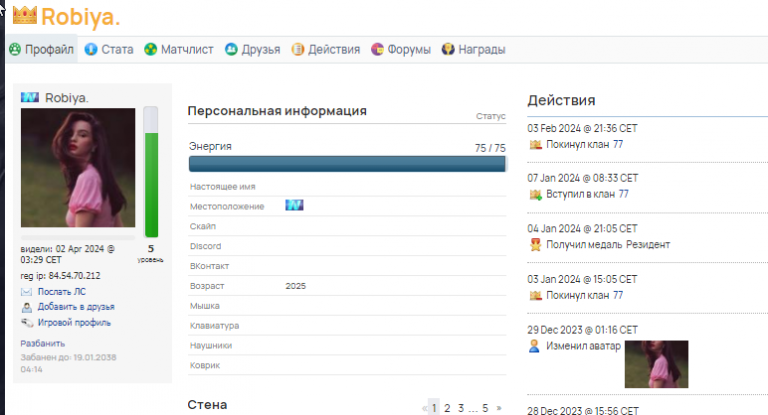
Task: Open the Действия tab
Action: click(326, 49)
